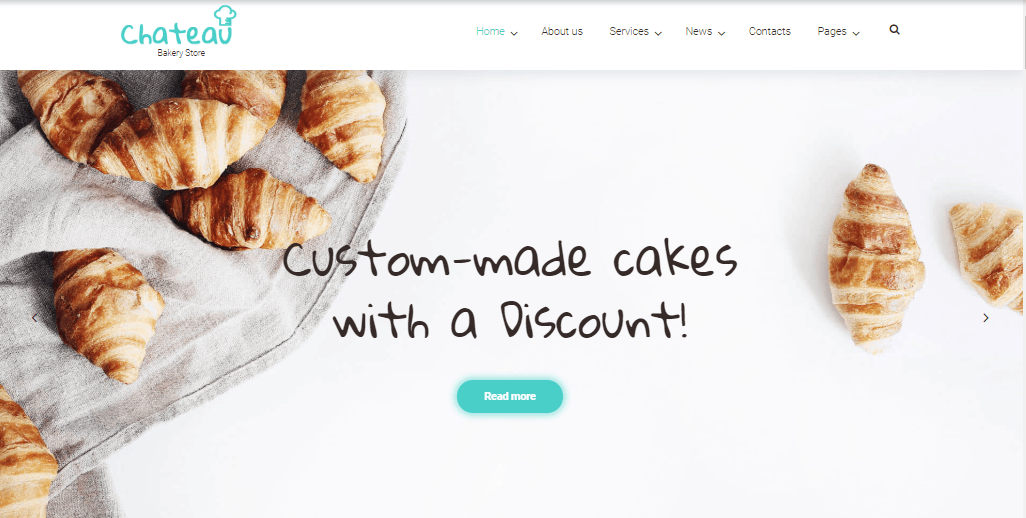Click the Bakery Store subtitle

181,53
